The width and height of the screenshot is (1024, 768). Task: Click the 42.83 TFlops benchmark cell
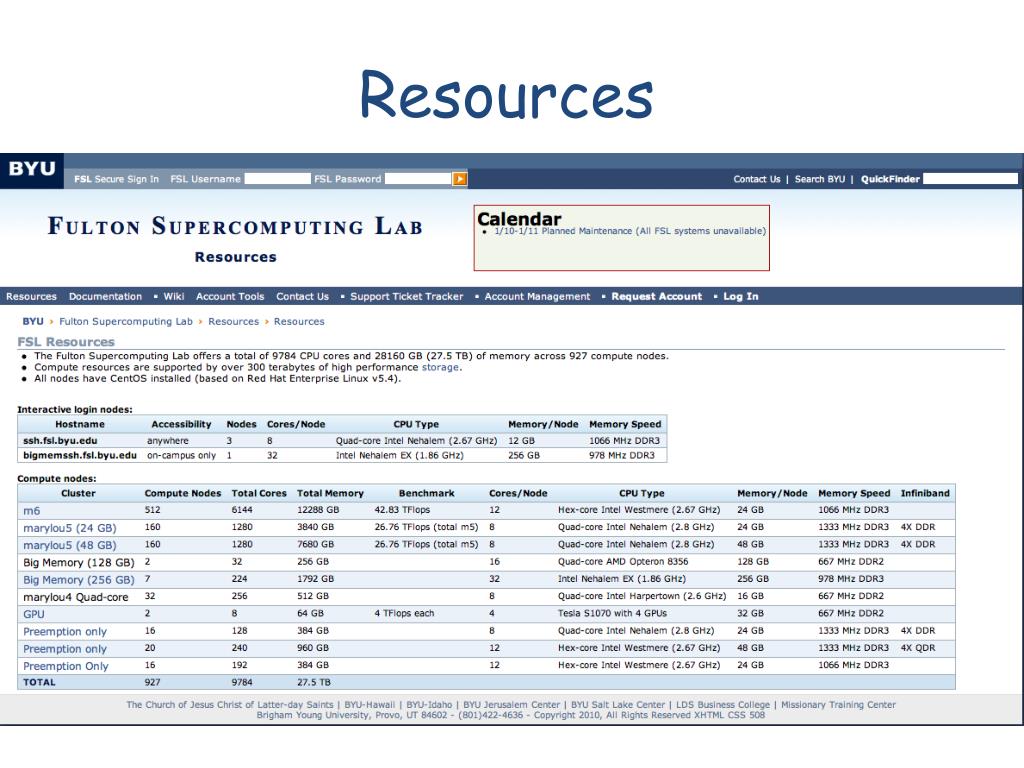402,509
